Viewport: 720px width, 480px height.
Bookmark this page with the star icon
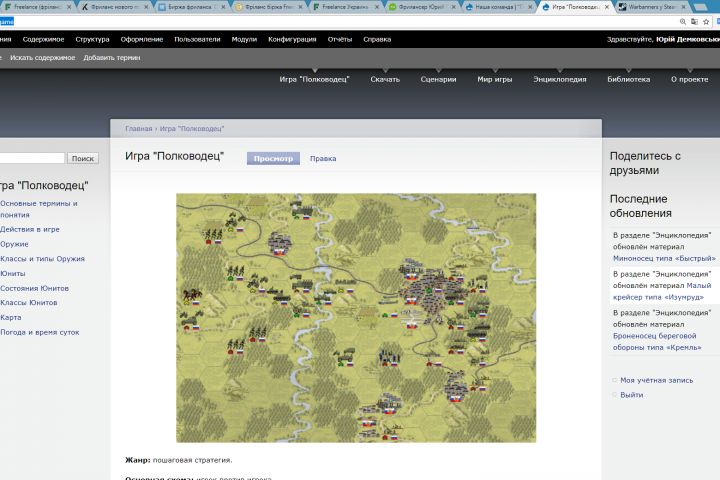706,22
